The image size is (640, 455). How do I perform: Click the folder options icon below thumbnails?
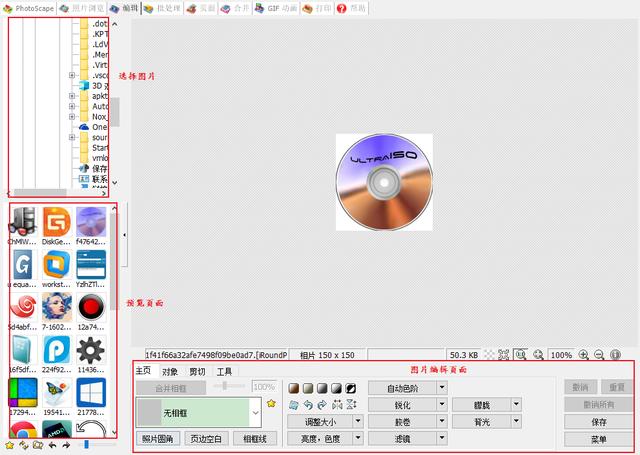click(x=38, y=445)
